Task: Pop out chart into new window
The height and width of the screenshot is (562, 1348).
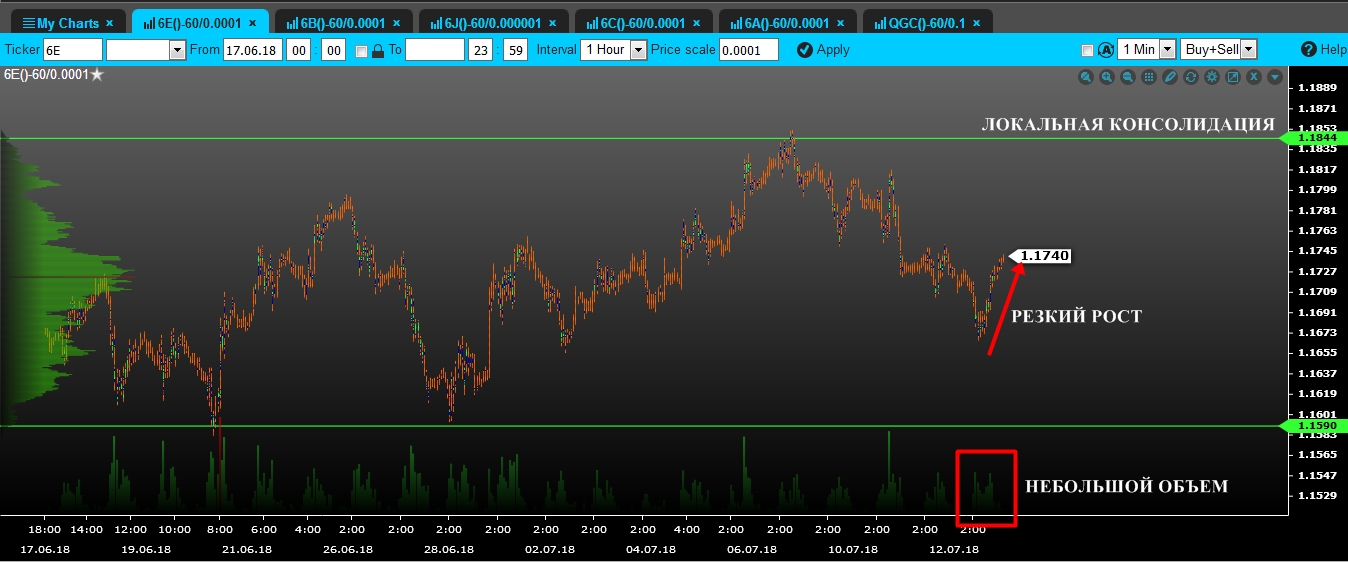Action: 1233,77
